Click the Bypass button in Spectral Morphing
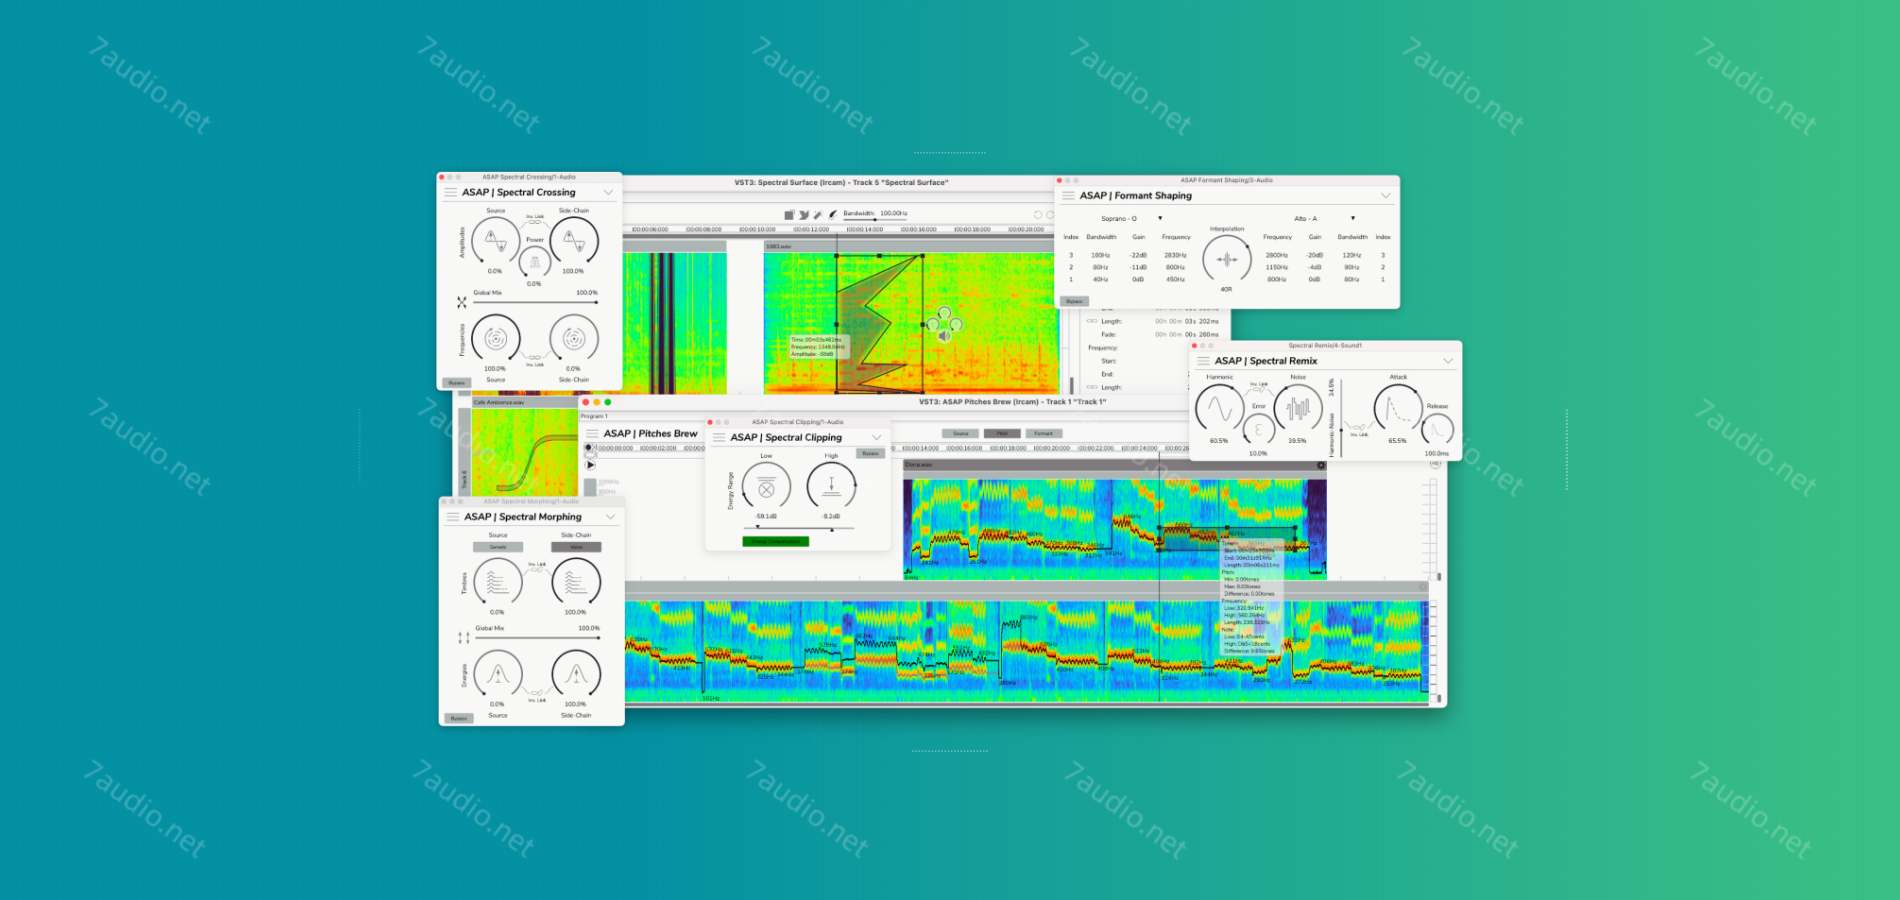This screenshot has width=1900, height=900. pyautogui.click(x=458, y=718)
